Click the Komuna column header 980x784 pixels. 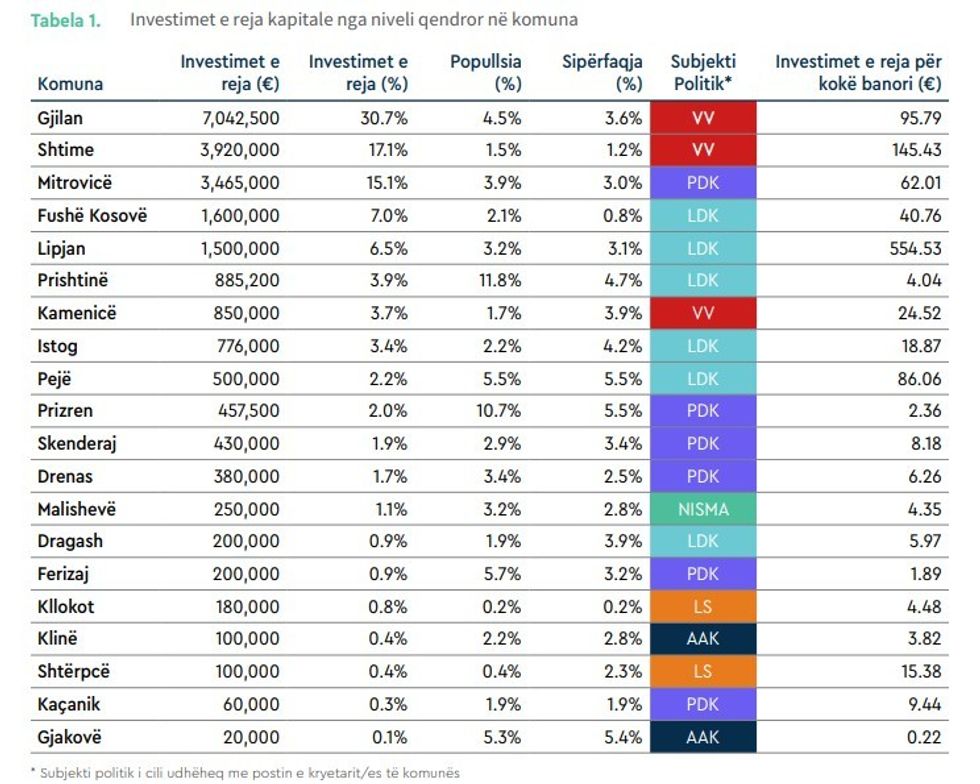pyautogui.click(x=70, y=84)
